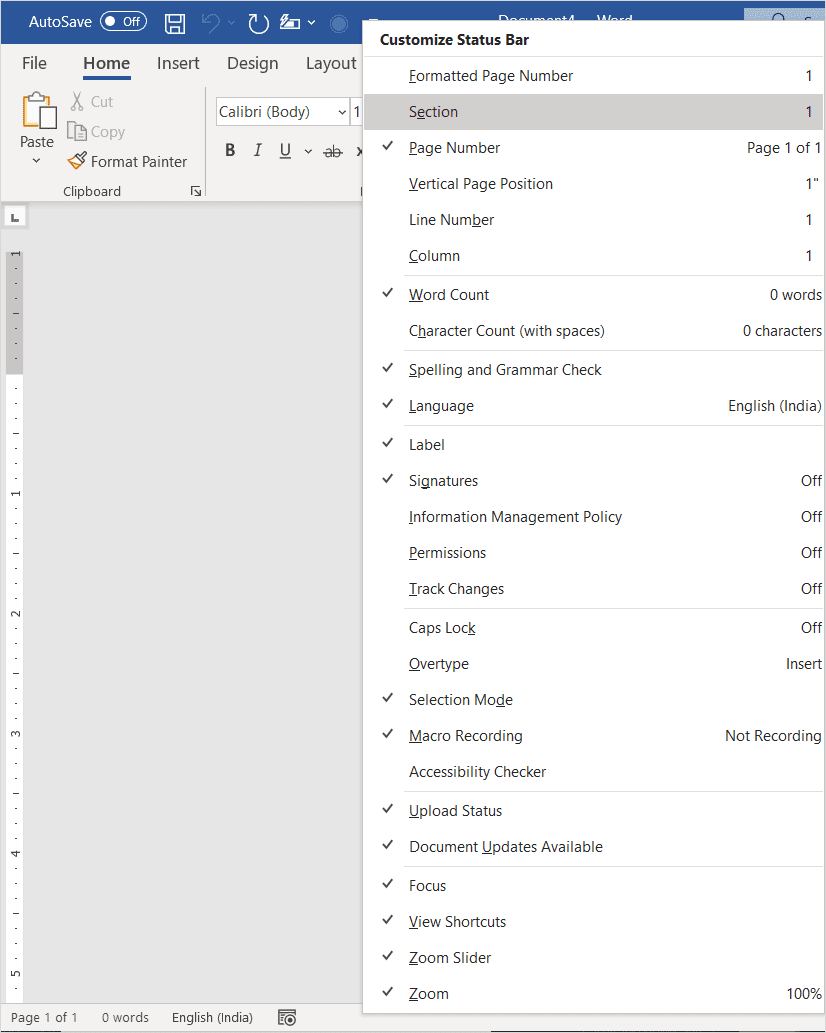Open the Clipboard dialog launcher
The width and height of the screenshot is (826, 1033).
(196, 191)
